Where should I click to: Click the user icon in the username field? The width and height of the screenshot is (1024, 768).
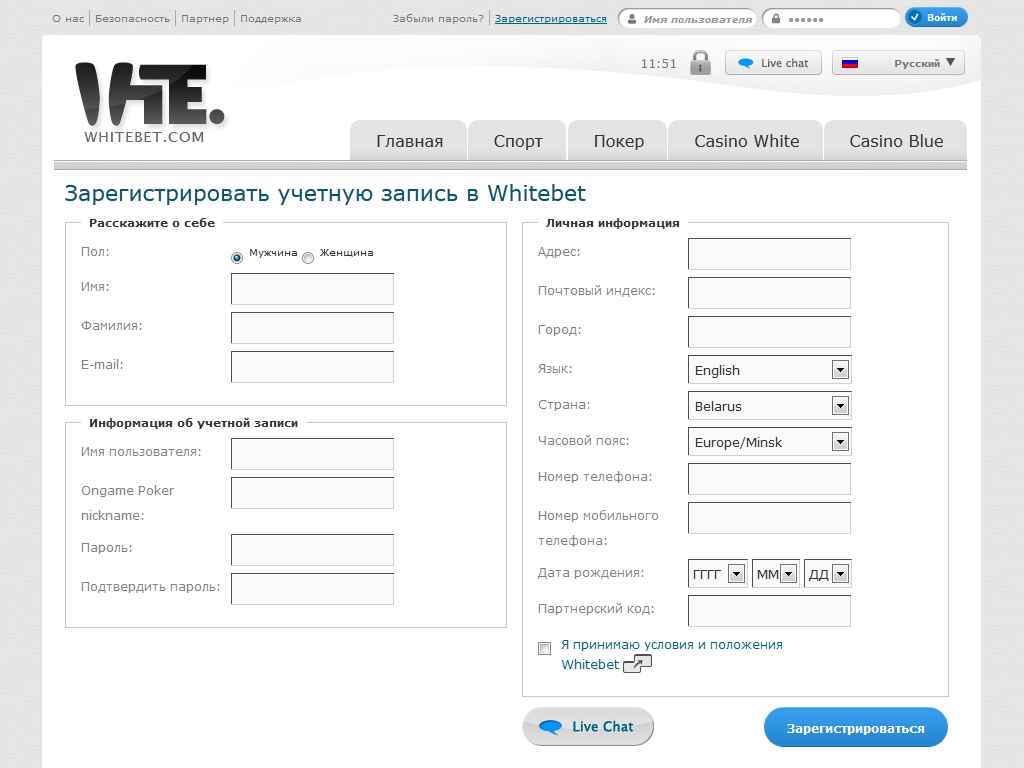631,19
